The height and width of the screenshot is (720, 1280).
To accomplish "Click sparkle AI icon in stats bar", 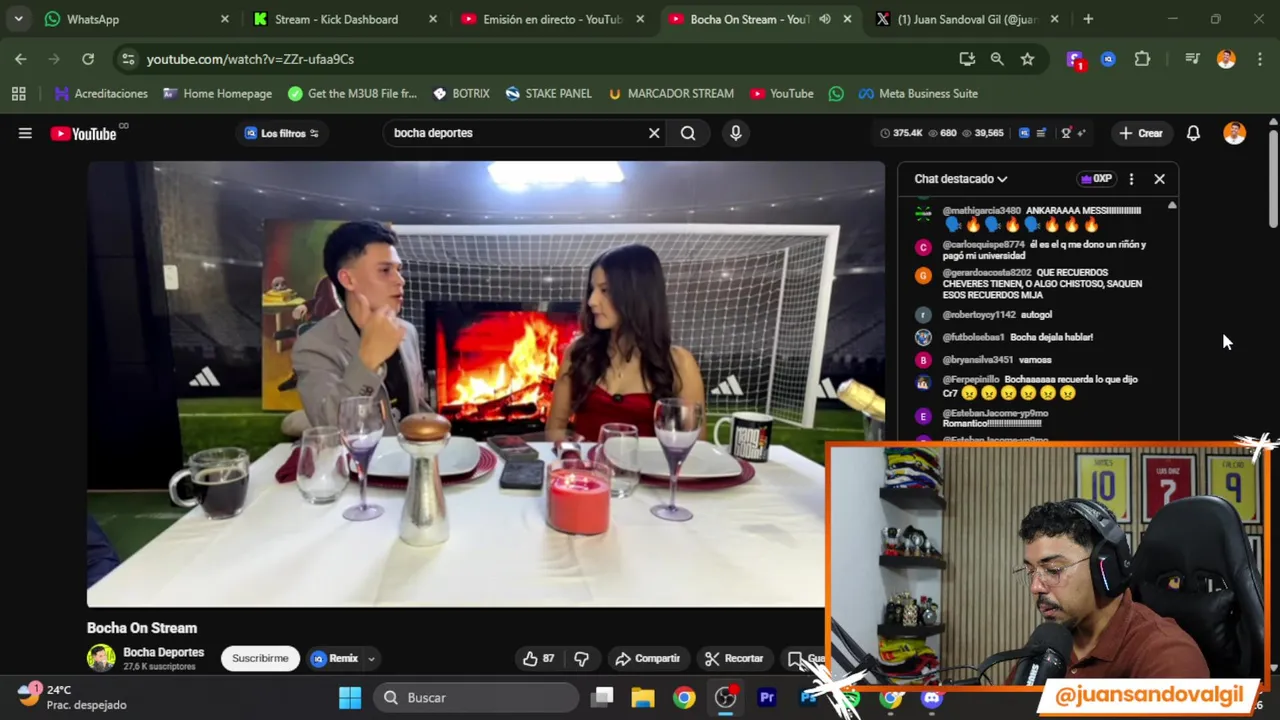I will pos(1081,133).
